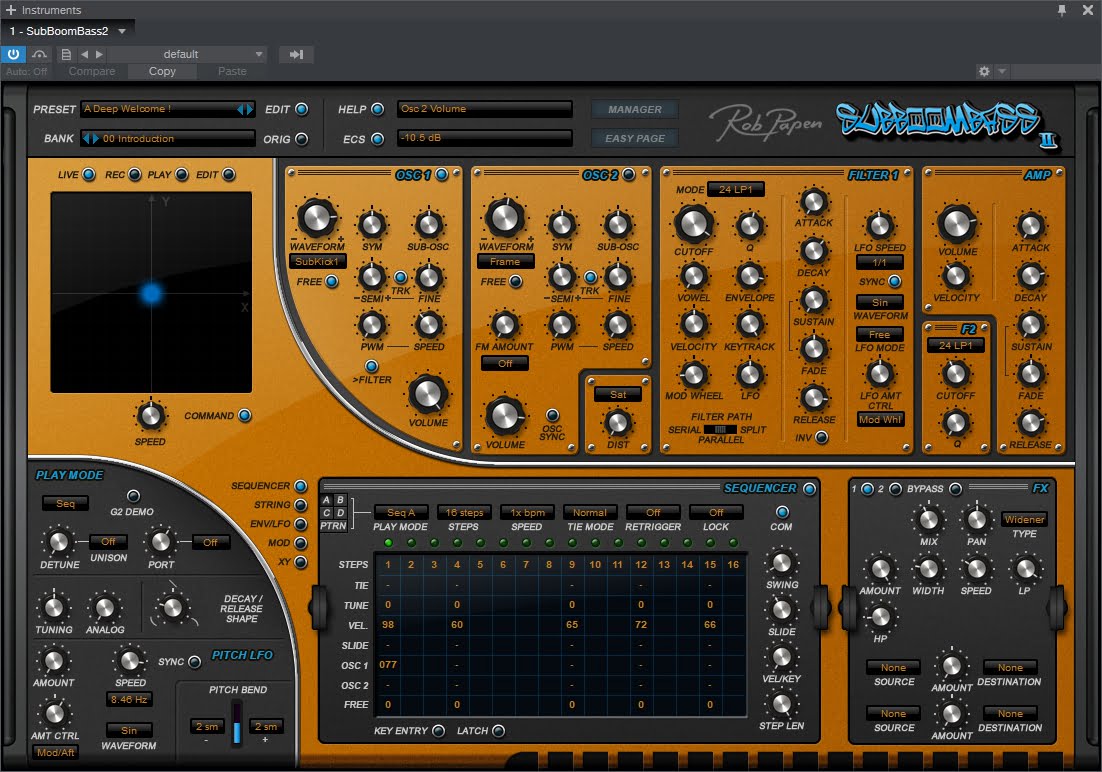Click the AMP Volume knob
1102x772 pixels.
pos(957,224)
